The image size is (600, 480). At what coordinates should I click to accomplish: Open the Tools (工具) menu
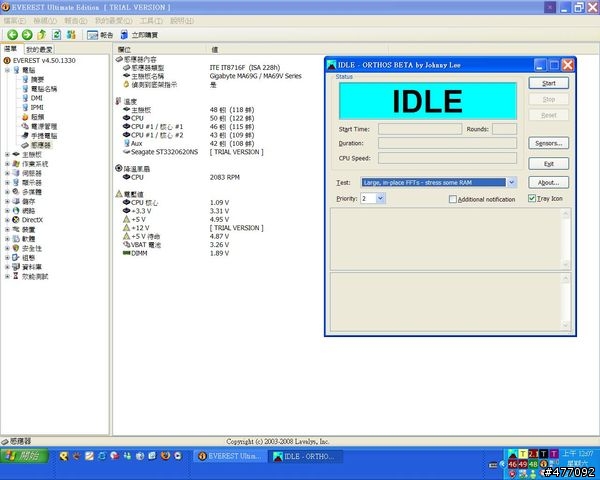coord(151,21)
